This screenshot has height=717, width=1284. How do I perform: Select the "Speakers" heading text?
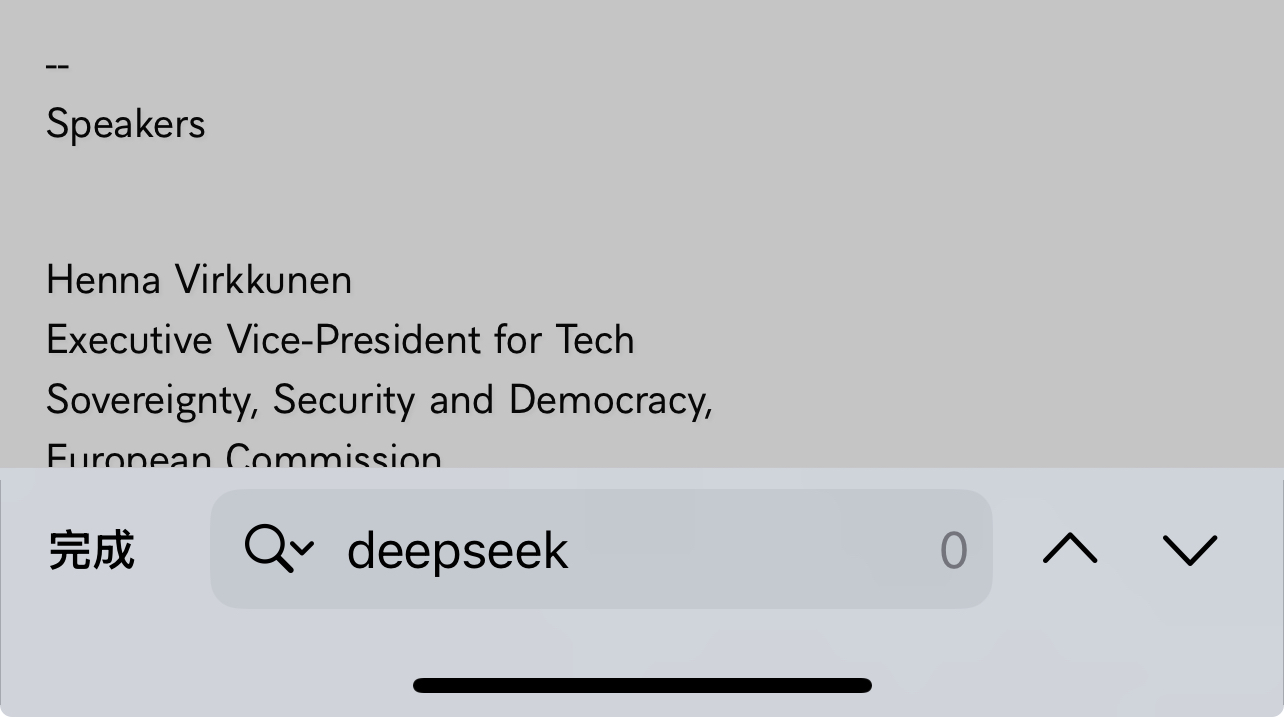pos(126,124)
